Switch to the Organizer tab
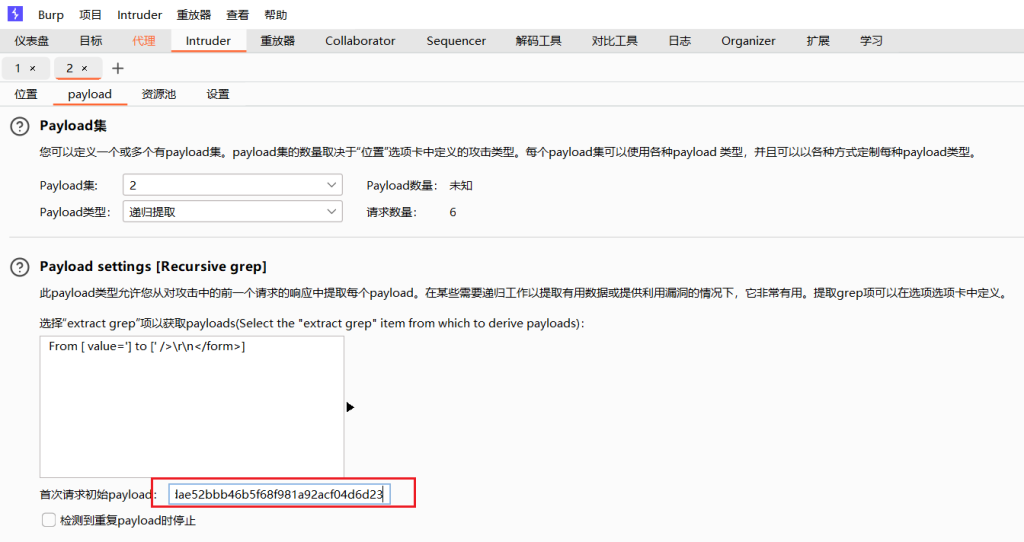Viewport: 1024px width, 542px height. pos(748,41)
